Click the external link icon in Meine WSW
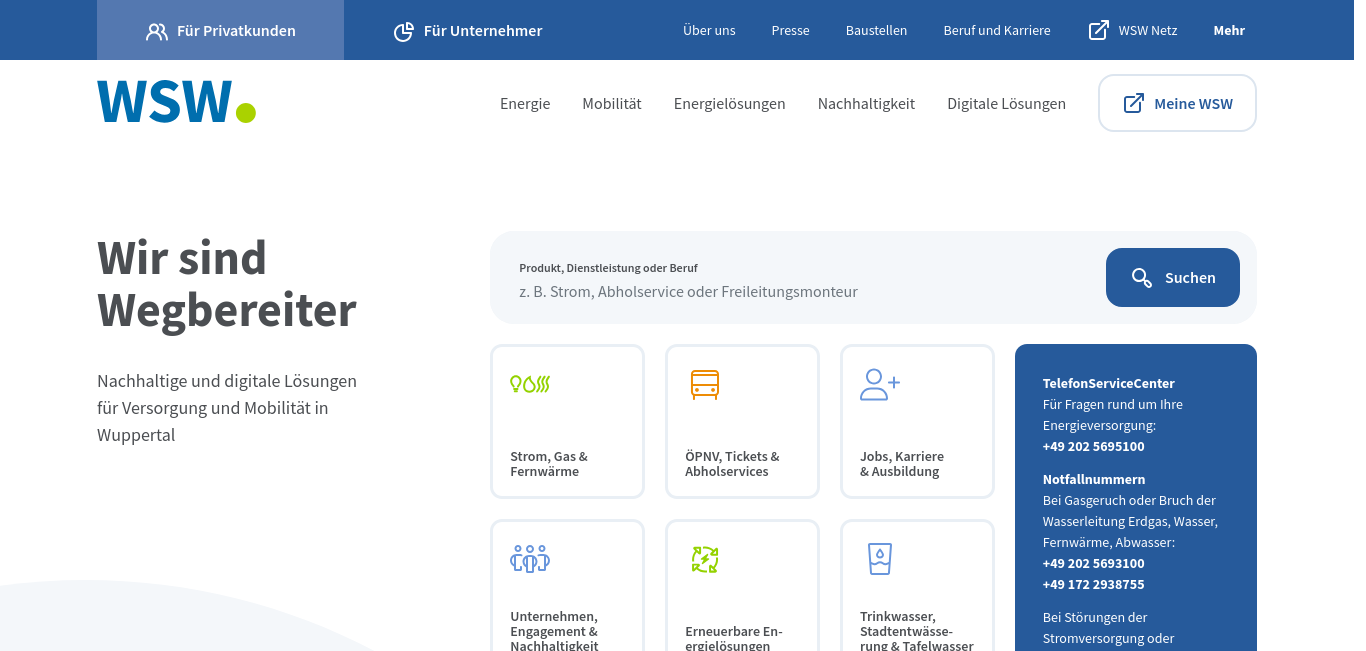The image size is (1366, 651). pos(1134,103)
